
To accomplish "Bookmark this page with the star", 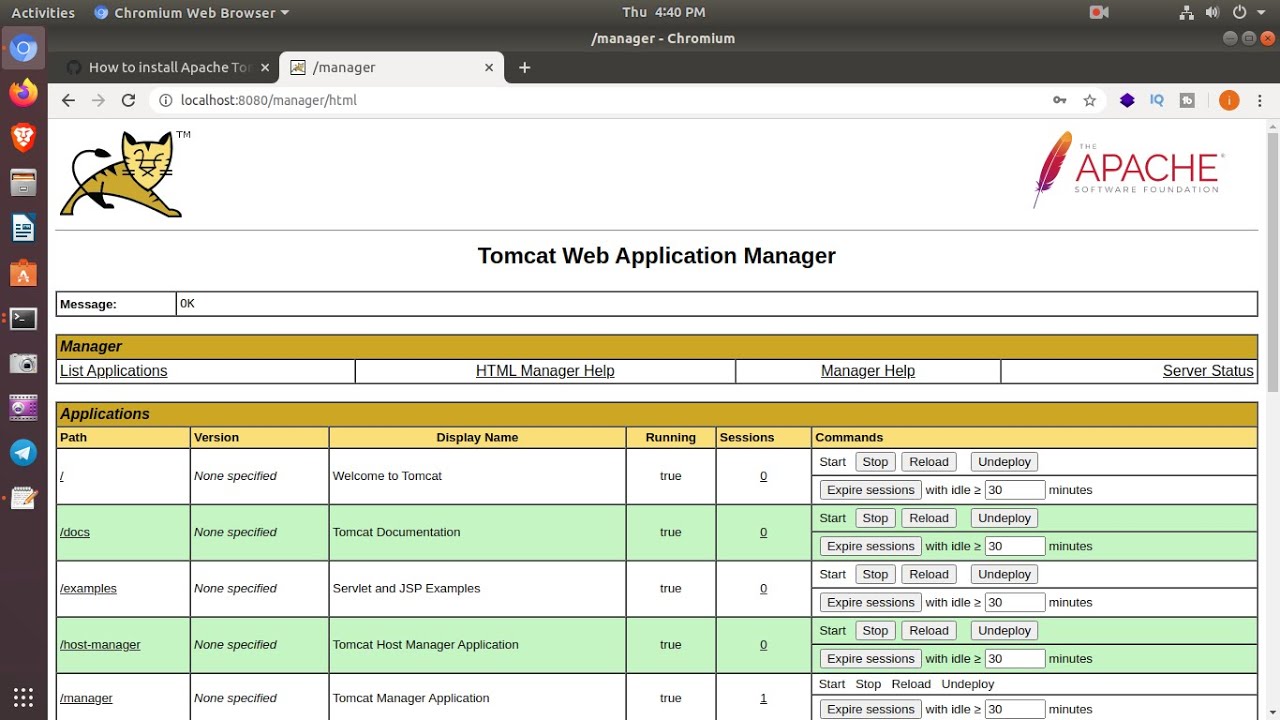I will click(1090, 100).
